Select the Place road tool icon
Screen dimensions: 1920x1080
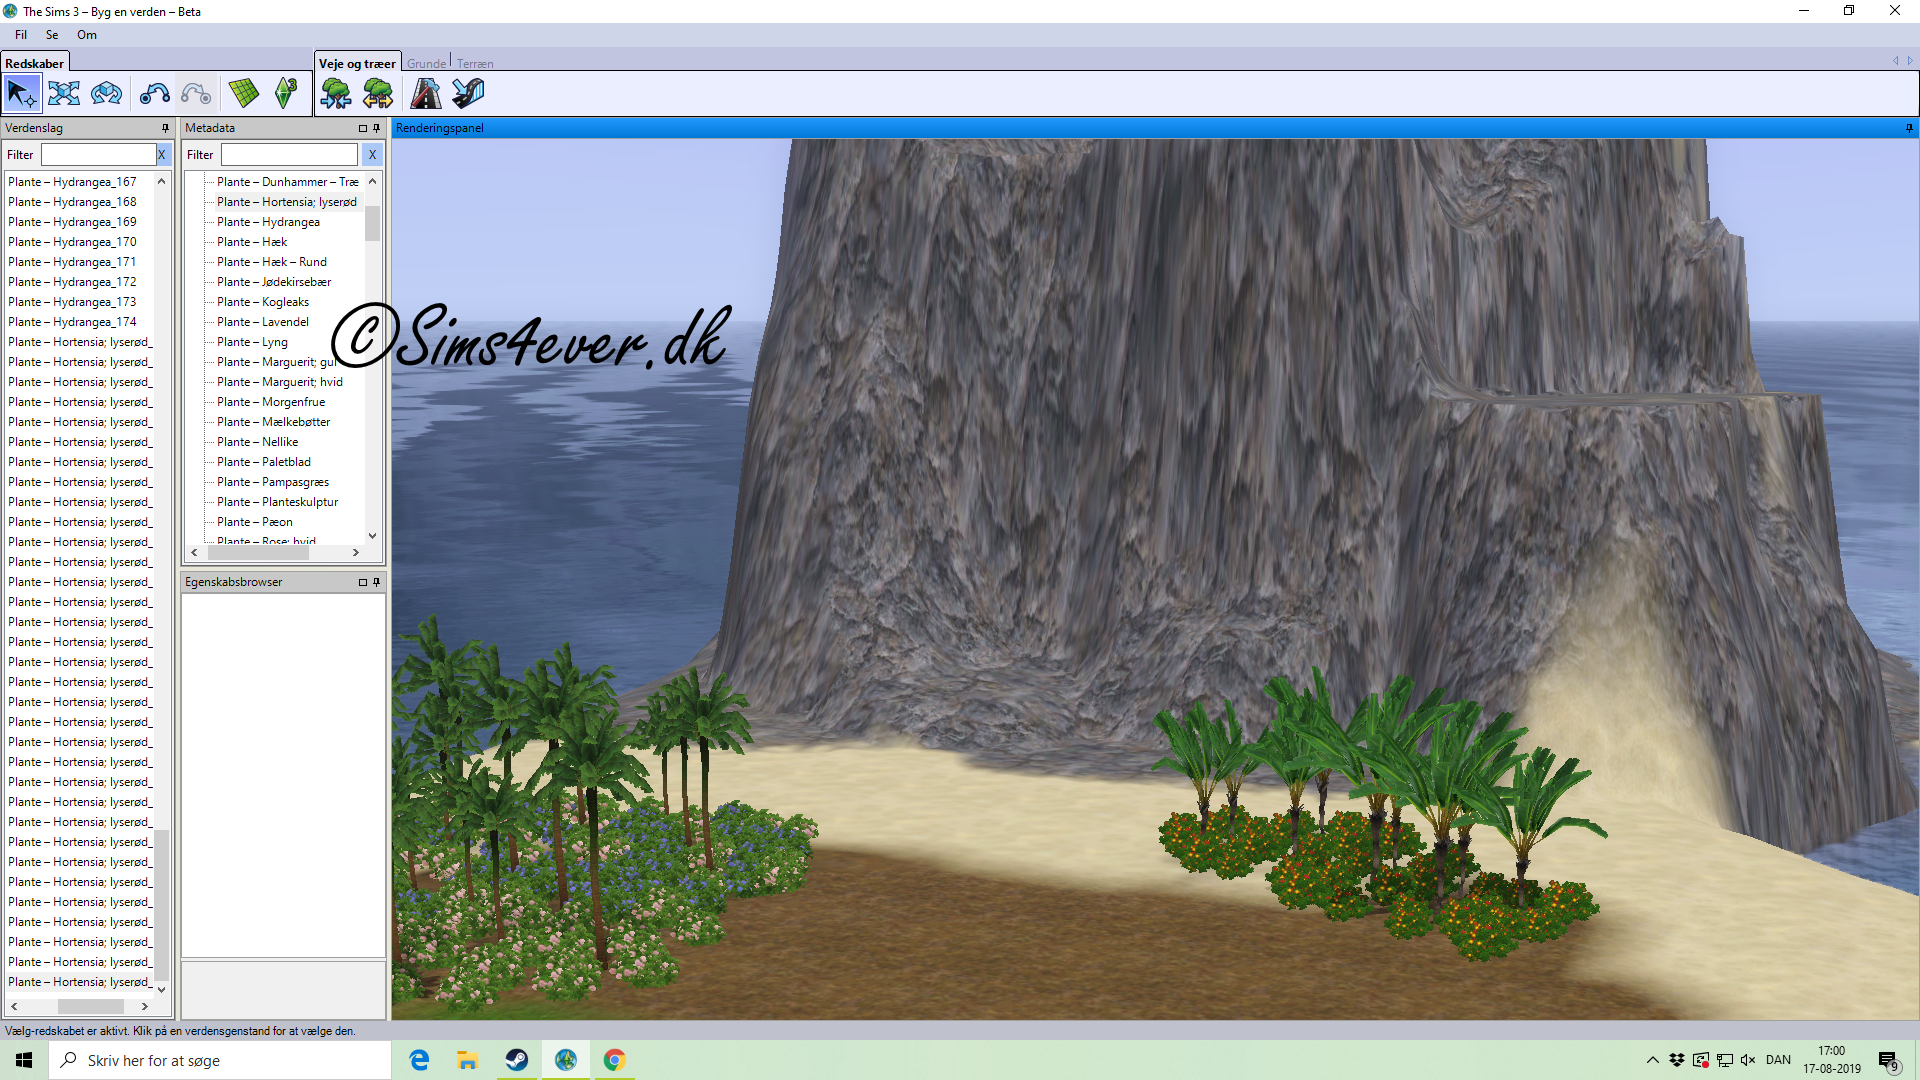[x=468, y=94]
